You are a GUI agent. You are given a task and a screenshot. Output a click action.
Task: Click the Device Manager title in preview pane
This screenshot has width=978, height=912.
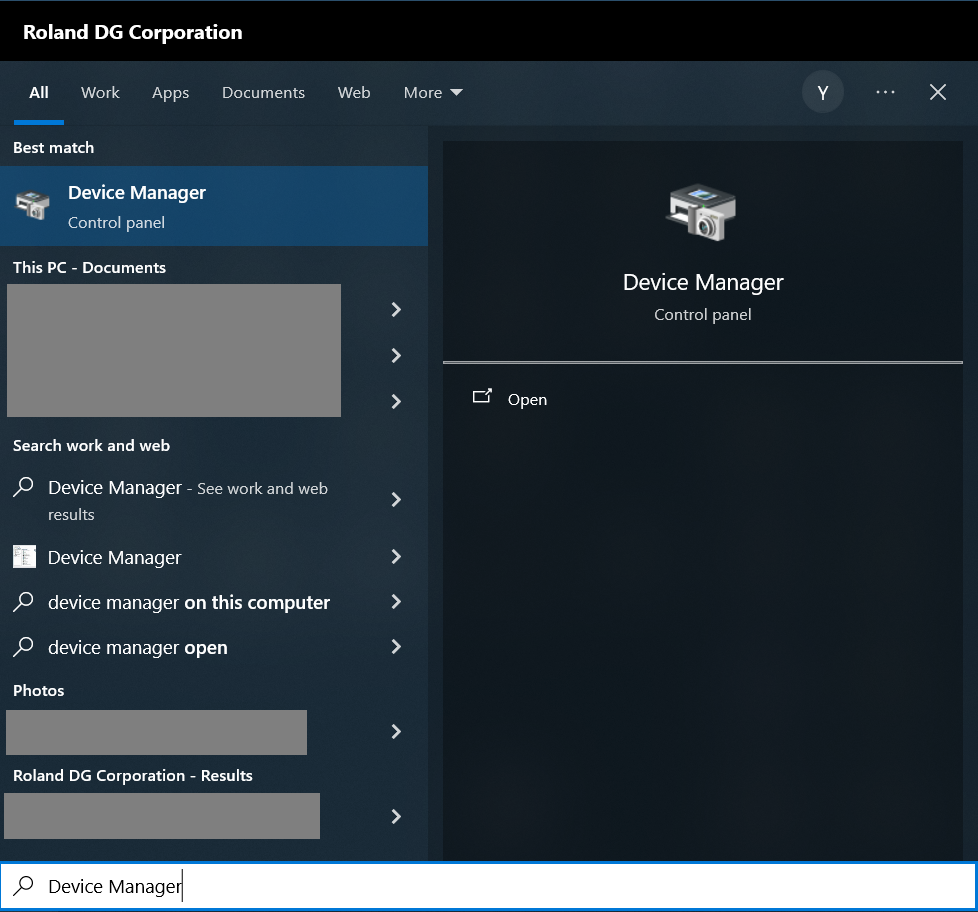(703, 283)
